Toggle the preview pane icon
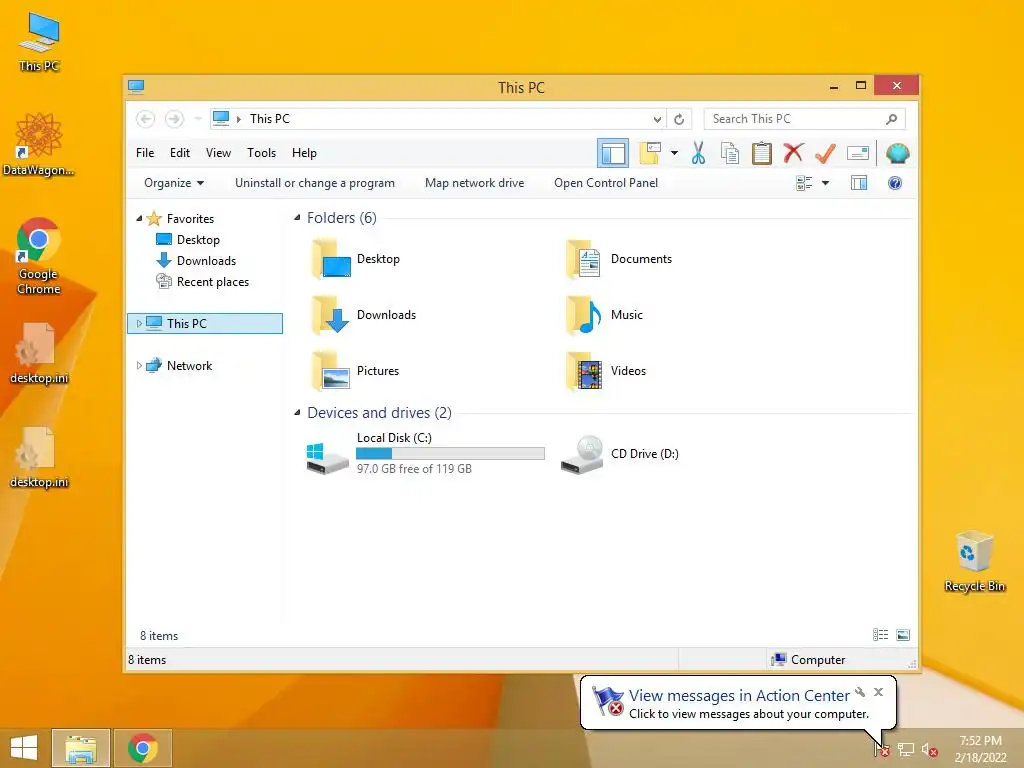This screenshot has height=768, width=1024. click(x=859, y=183)
